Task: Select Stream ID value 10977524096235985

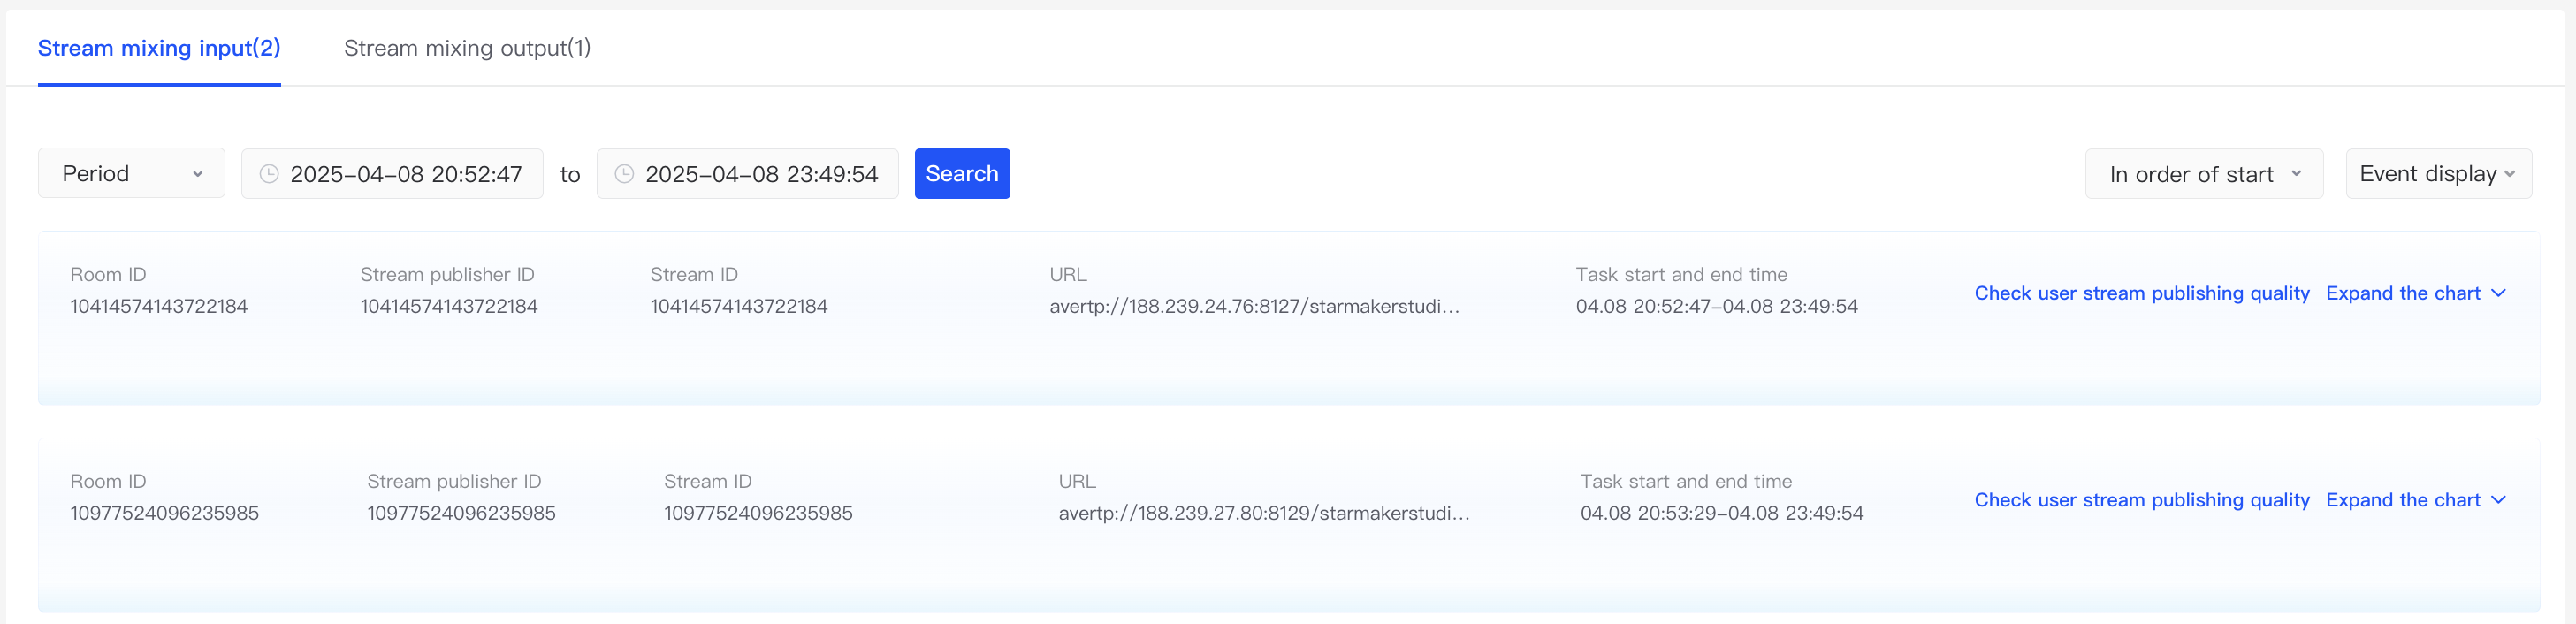Action: click(757, 513)
